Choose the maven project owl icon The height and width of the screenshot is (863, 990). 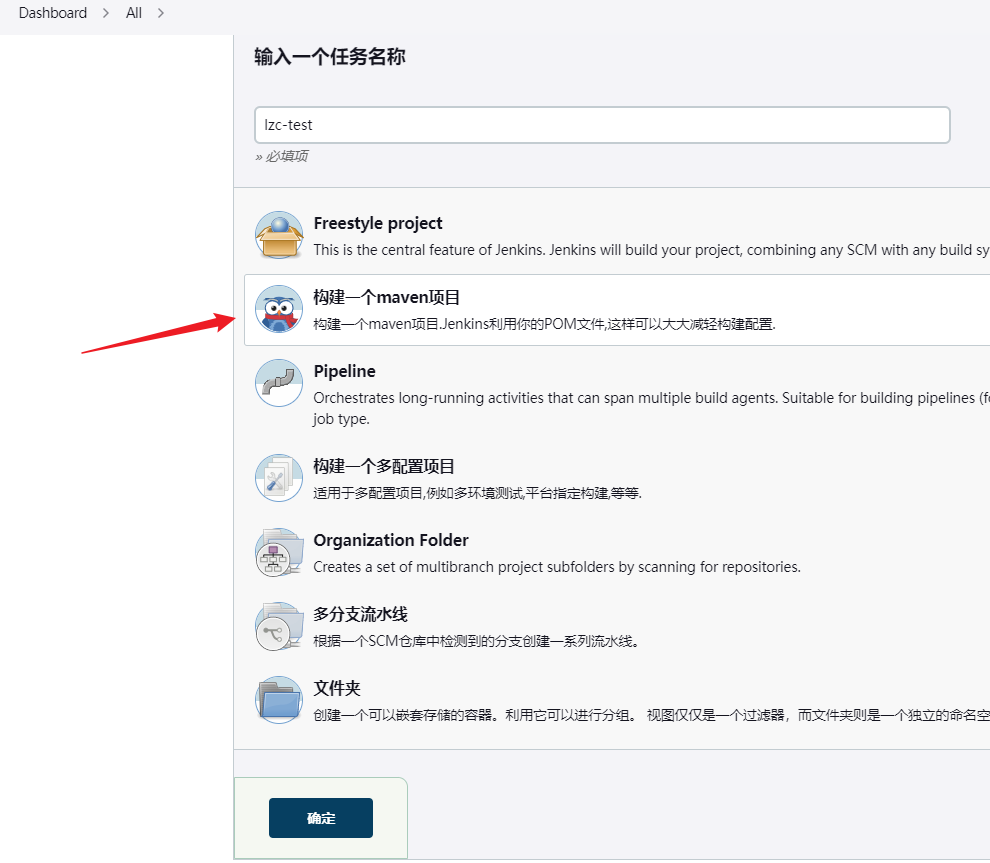click(279, 309)
